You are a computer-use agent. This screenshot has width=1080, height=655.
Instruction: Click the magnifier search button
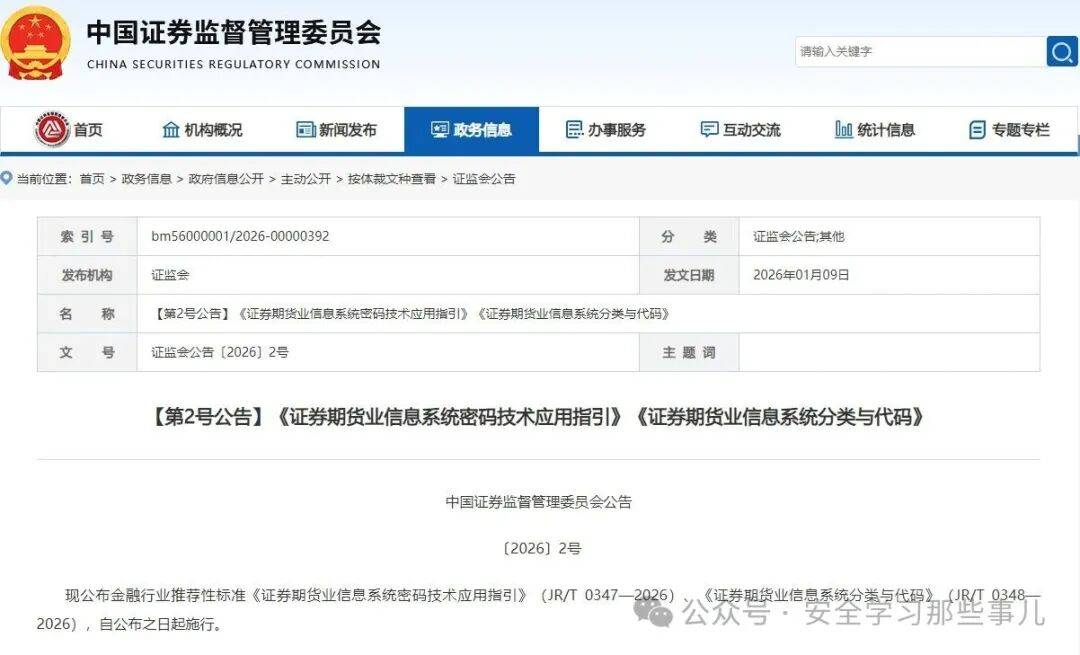1061,51
